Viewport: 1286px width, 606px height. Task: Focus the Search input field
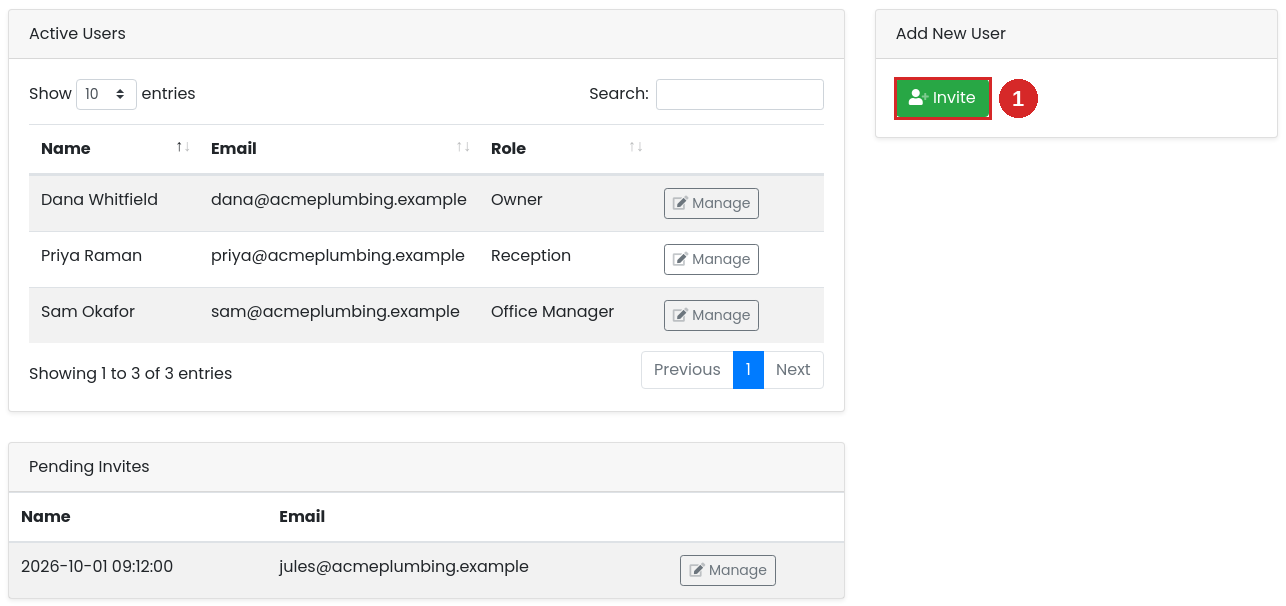(x=740, y=94)
